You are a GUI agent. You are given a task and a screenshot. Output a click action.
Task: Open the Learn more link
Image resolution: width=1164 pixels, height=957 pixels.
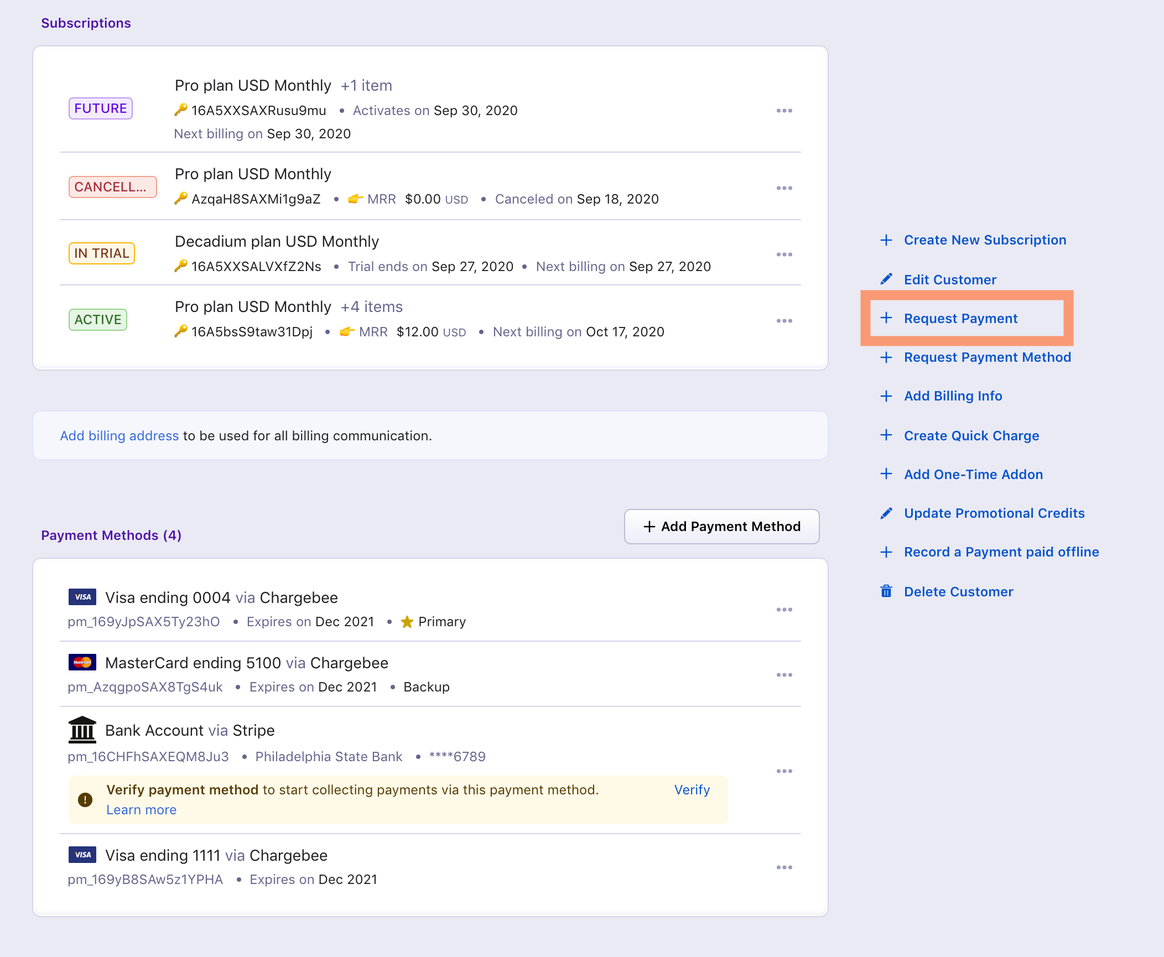(141, 810)
